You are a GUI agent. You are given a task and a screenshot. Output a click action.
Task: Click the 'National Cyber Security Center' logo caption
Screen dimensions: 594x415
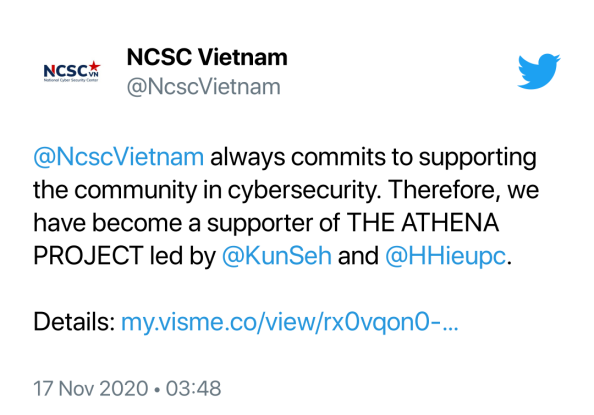[71, 80]
